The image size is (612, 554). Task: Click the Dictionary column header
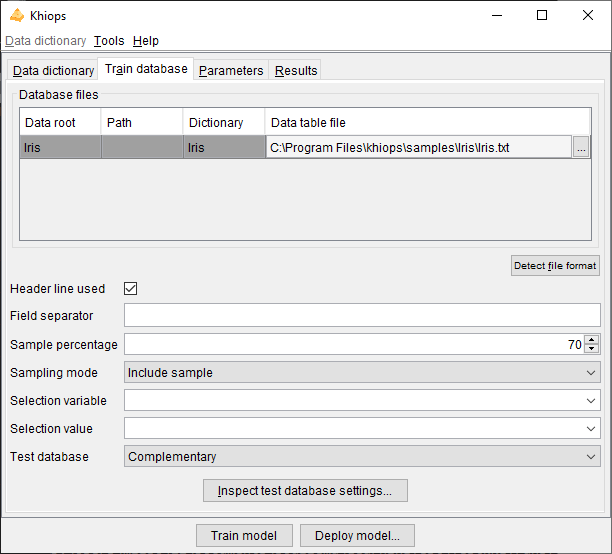(x=224, y=123)
